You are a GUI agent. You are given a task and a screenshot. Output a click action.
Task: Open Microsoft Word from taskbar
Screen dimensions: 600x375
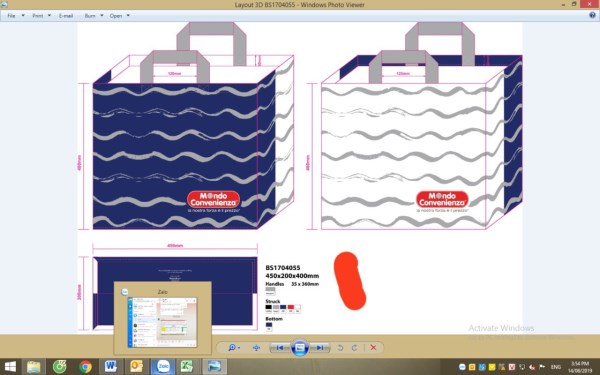coord(111,367)
